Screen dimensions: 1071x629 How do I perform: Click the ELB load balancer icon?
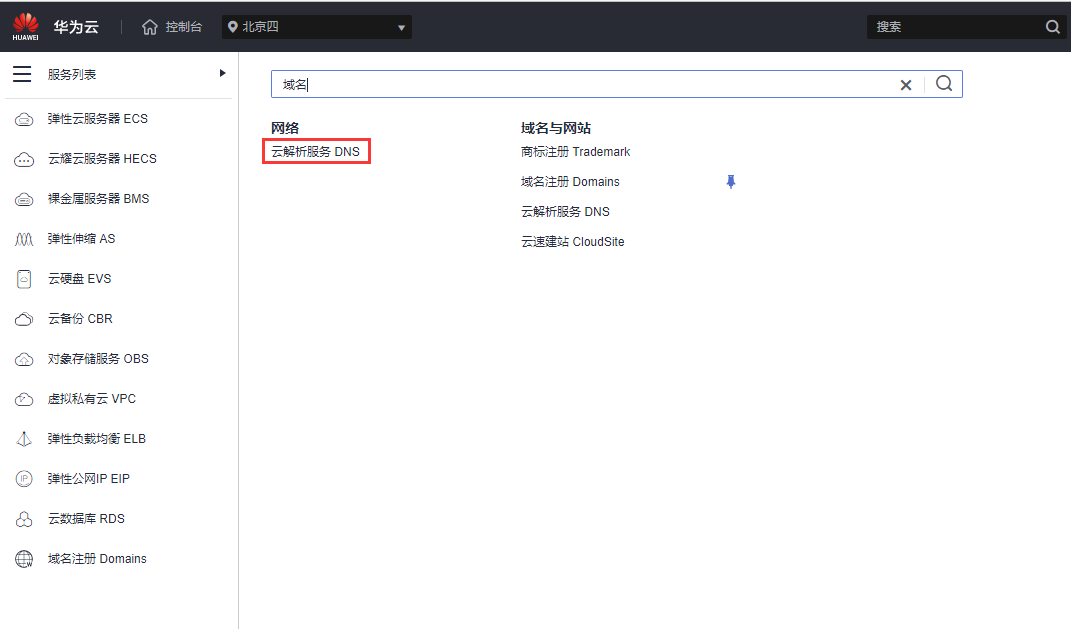(24, 439)
